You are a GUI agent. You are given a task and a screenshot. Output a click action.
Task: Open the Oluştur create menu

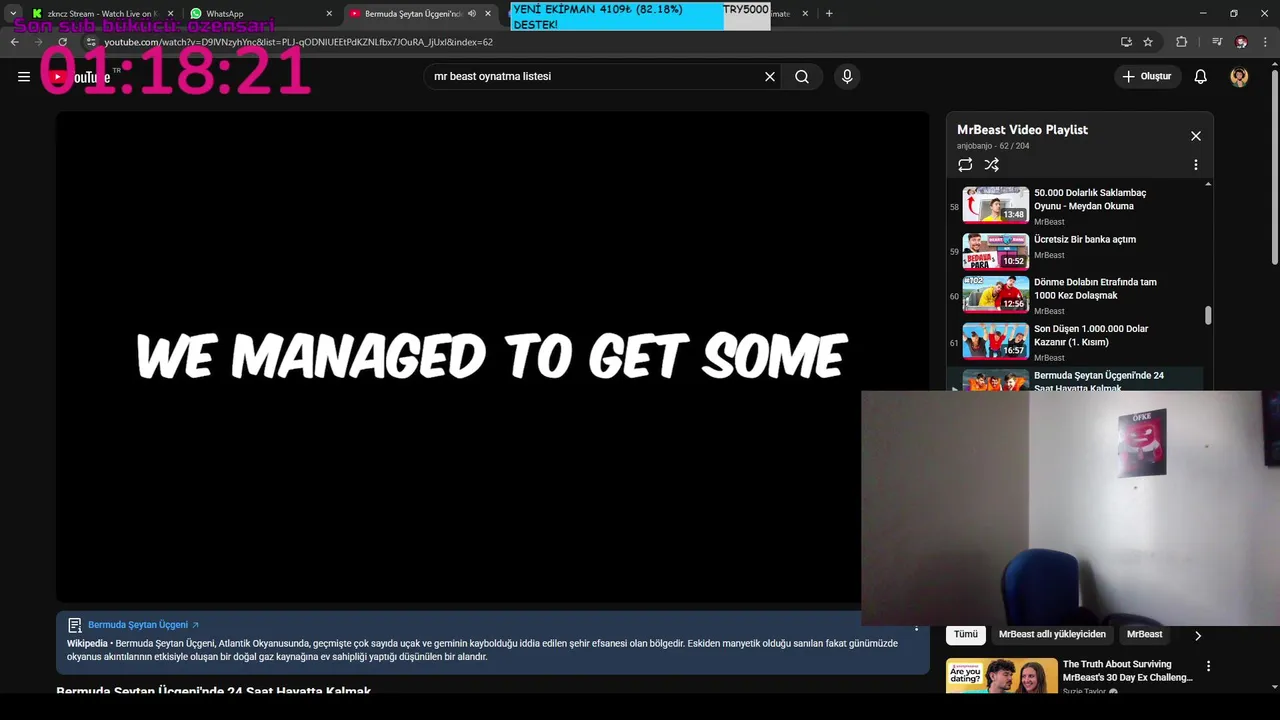(1147, 77)
